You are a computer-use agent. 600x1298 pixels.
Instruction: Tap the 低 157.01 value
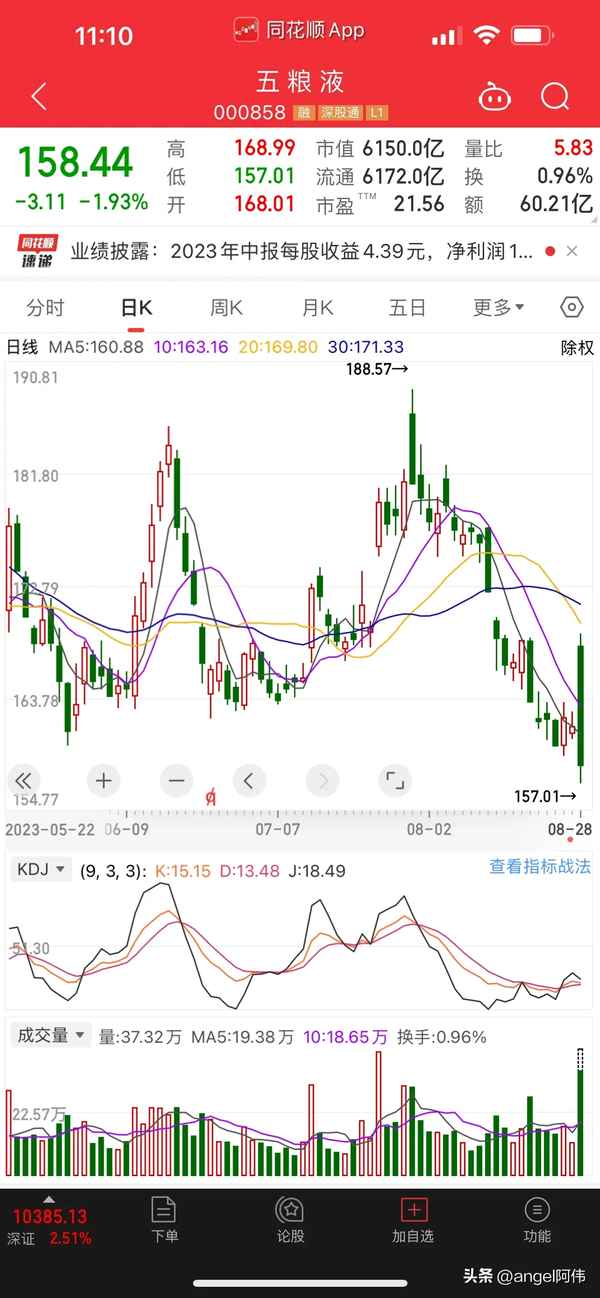tap(265, 176)
